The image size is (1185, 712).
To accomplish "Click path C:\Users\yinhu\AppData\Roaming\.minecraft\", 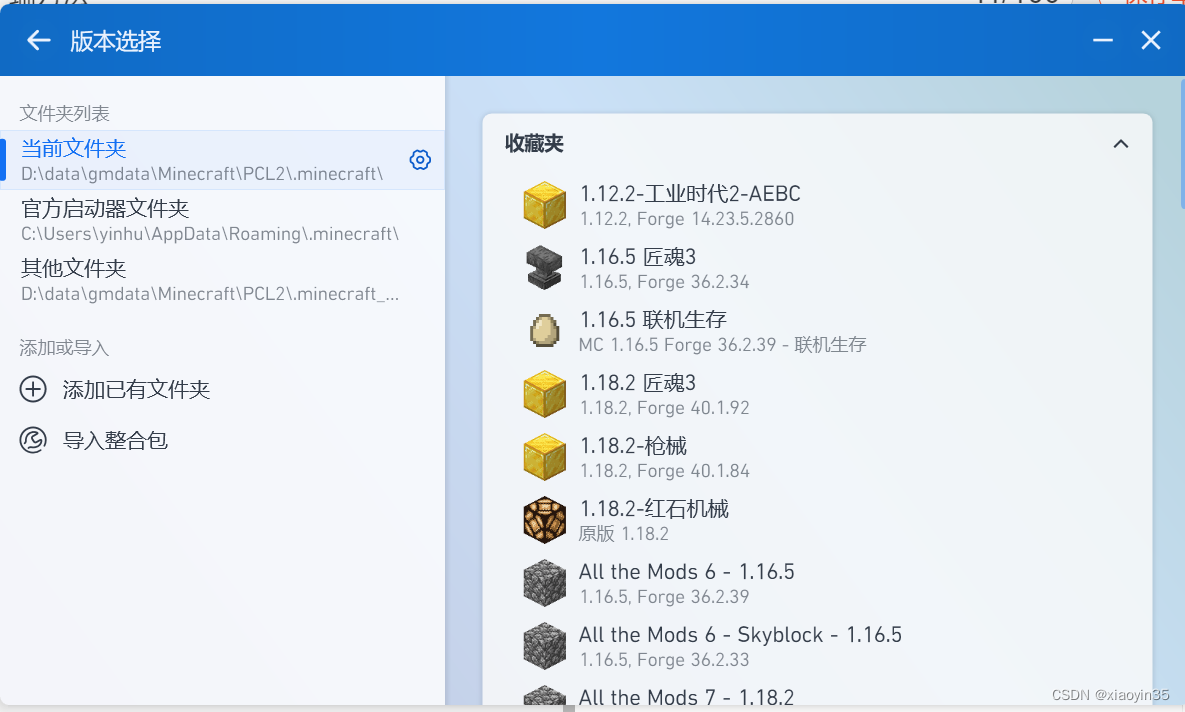I will coord(210,234).
